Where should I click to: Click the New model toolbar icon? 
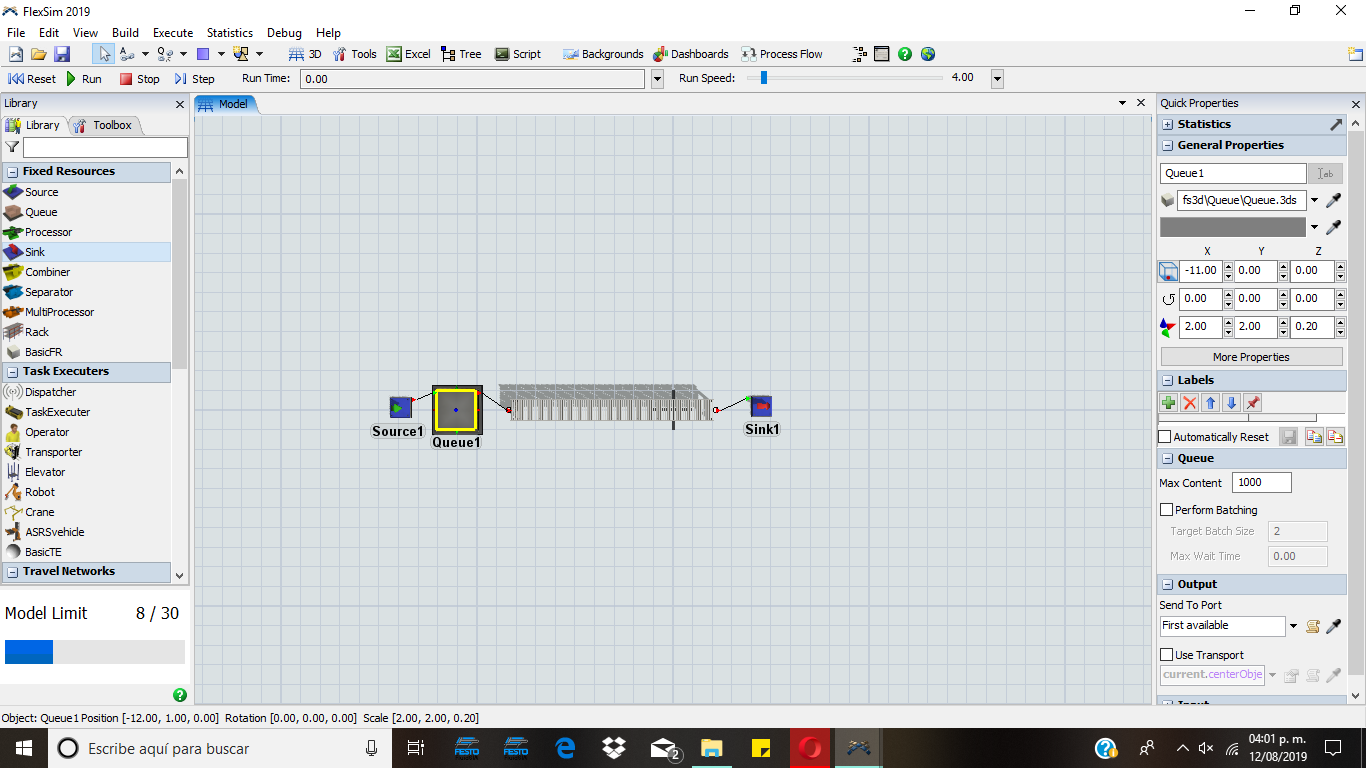pos(15,54)
